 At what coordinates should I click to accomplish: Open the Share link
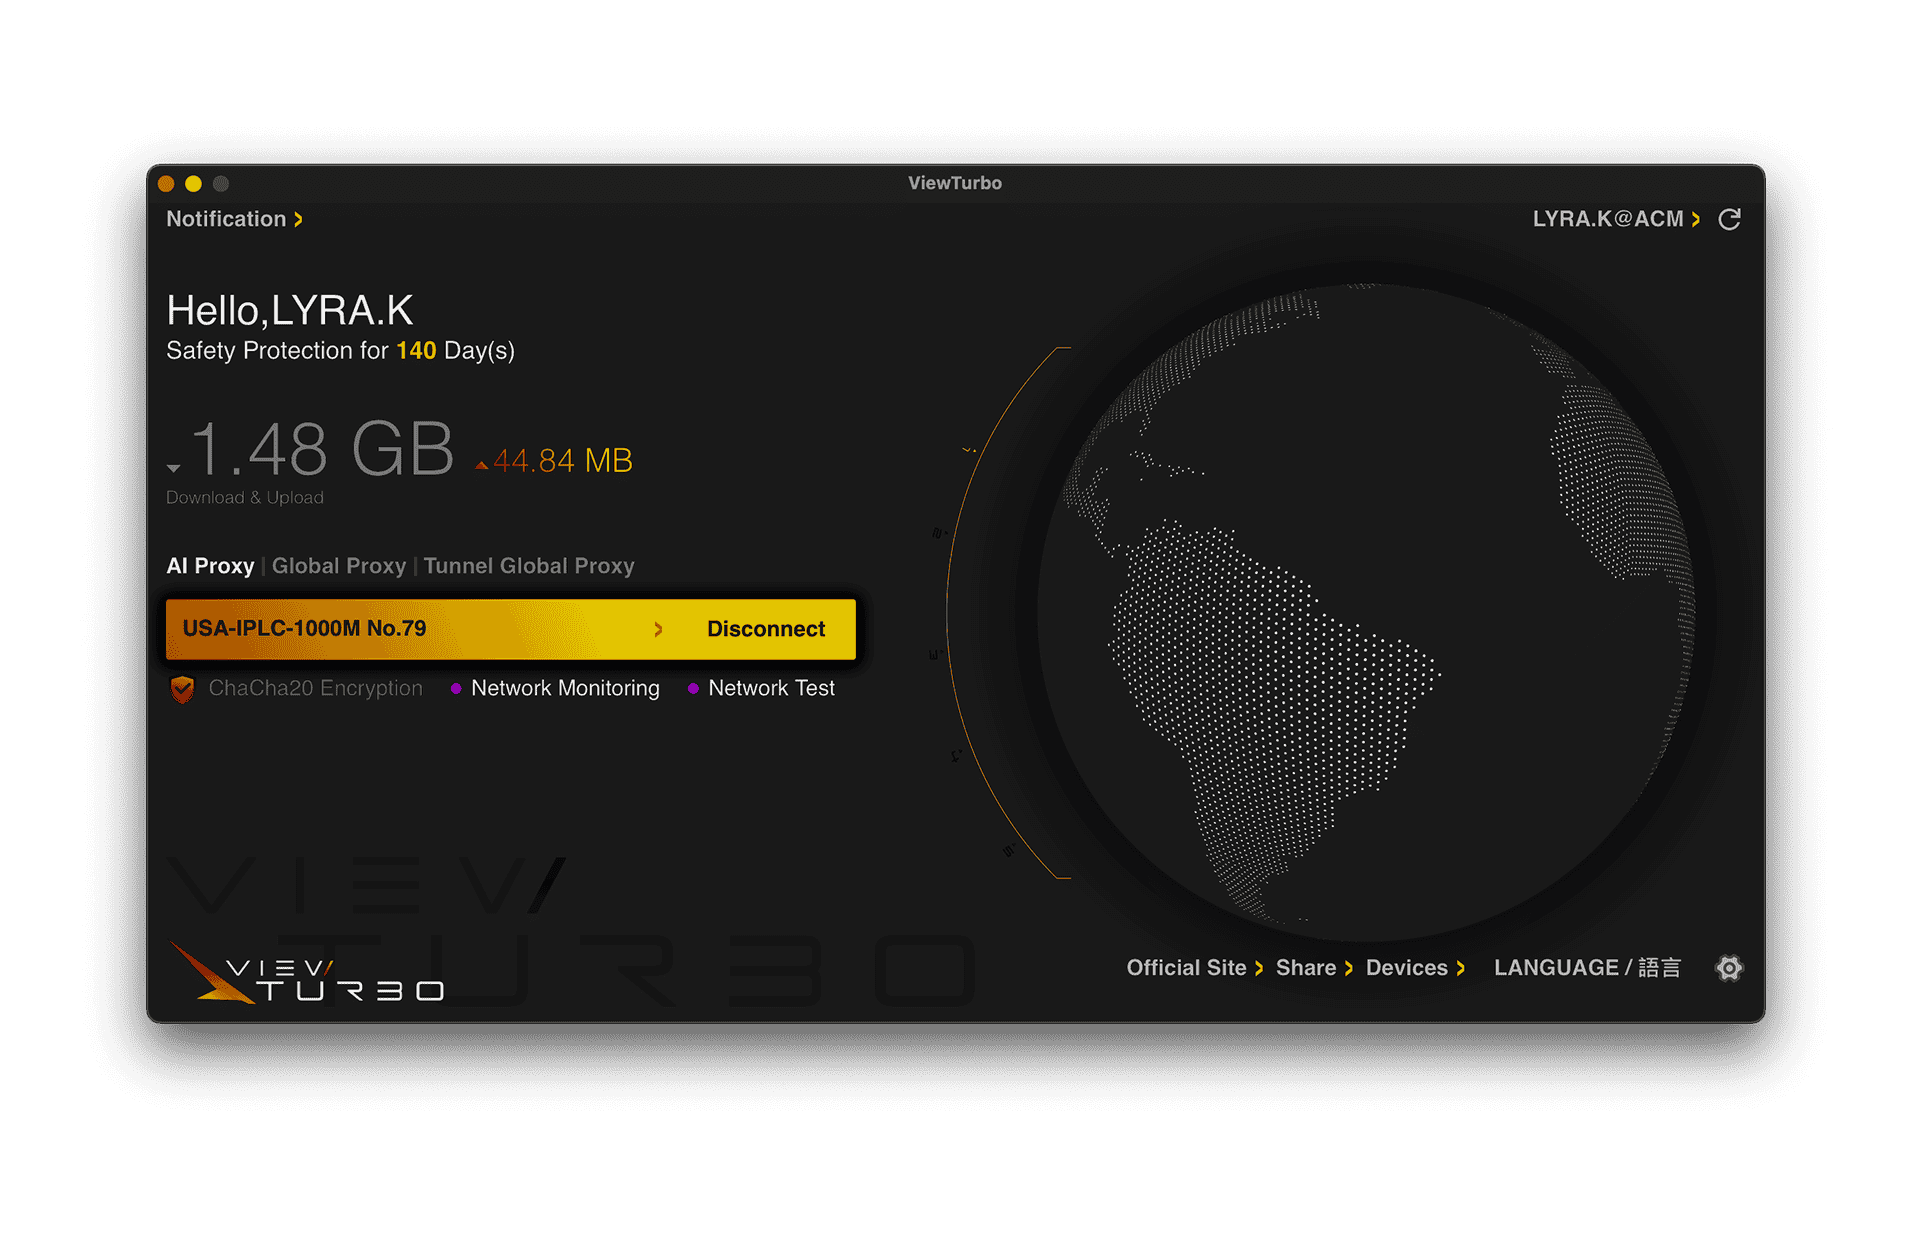[x=1314, y=968]
